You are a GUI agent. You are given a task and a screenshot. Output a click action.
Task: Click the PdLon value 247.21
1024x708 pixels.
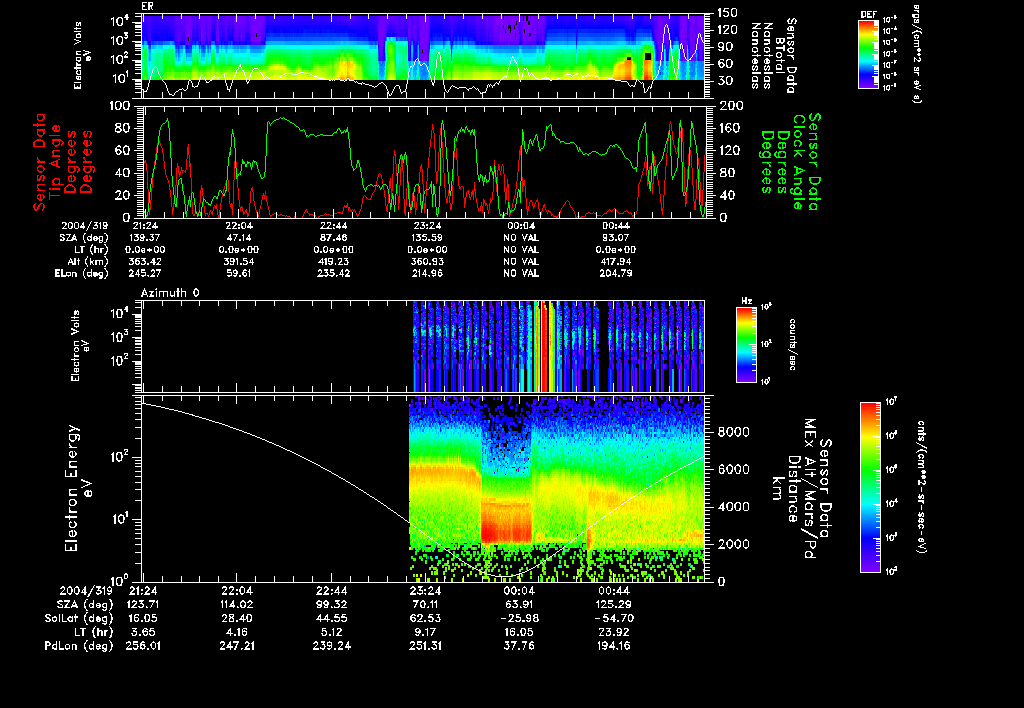[x=237, y=645]
